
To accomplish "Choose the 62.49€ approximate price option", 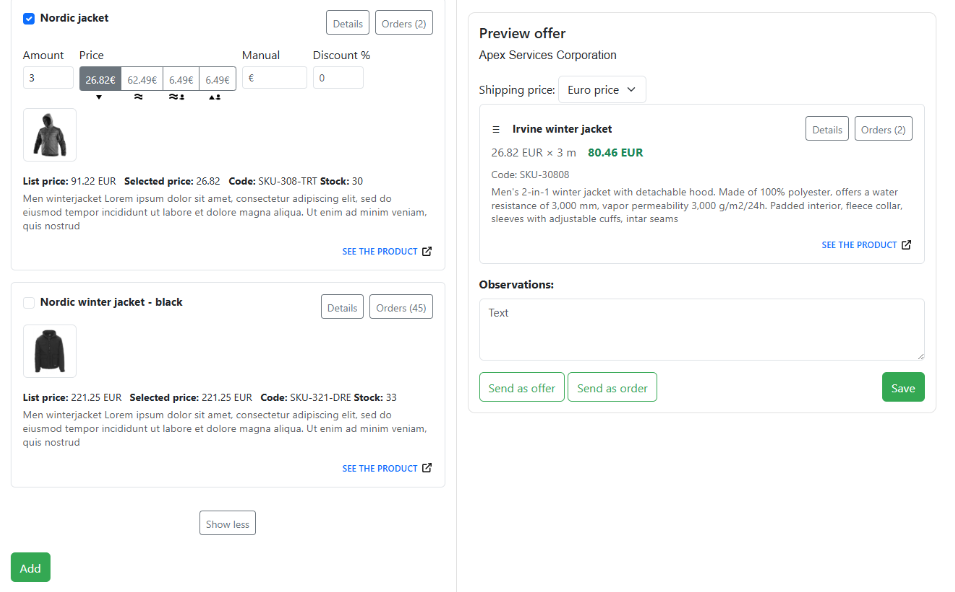I will point(142,76).
